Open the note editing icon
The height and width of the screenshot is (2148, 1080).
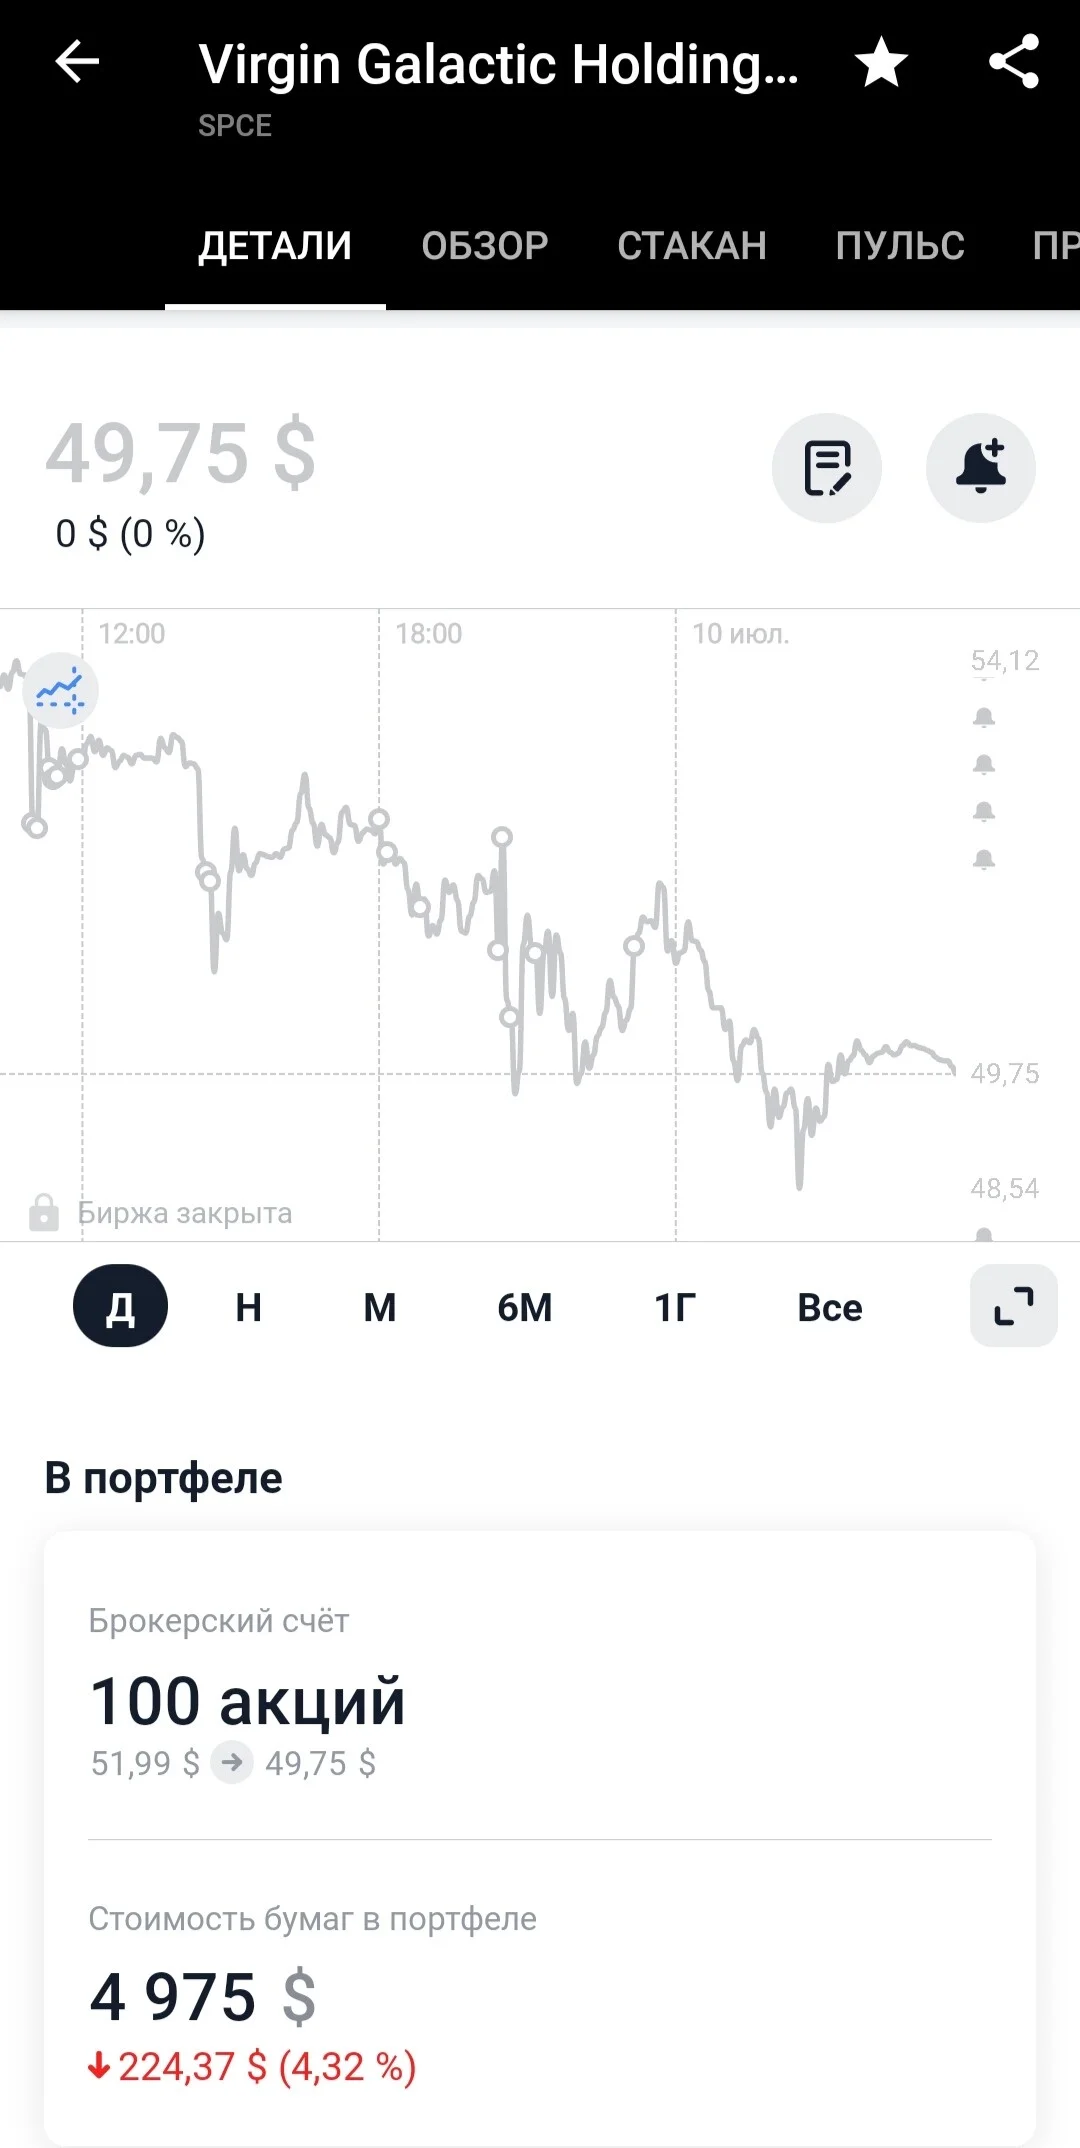(827, 468)
